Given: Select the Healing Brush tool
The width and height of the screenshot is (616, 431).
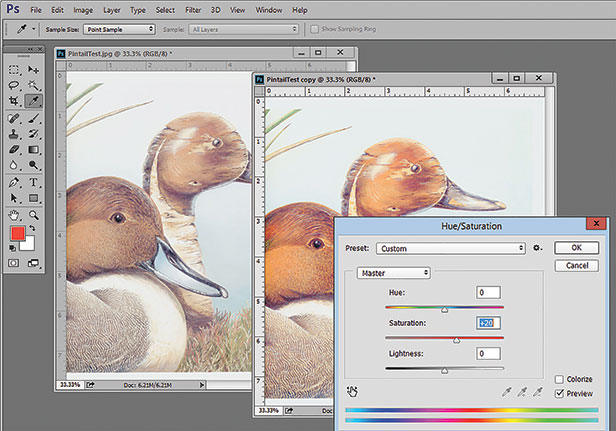Looking at the screenshot, I should click(14, 118).
